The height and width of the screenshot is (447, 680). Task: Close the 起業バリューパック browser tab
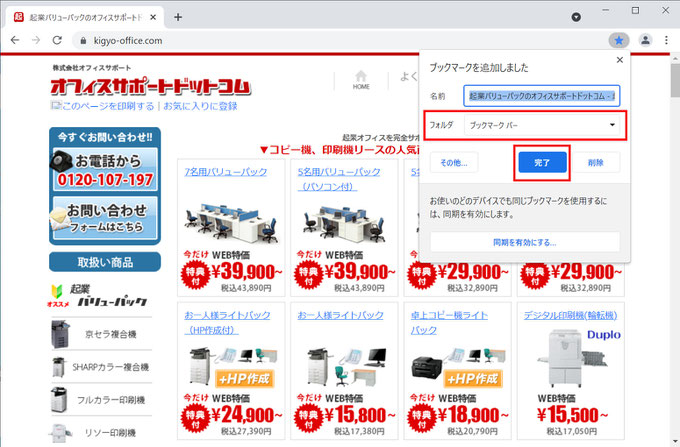click(153, 17)
